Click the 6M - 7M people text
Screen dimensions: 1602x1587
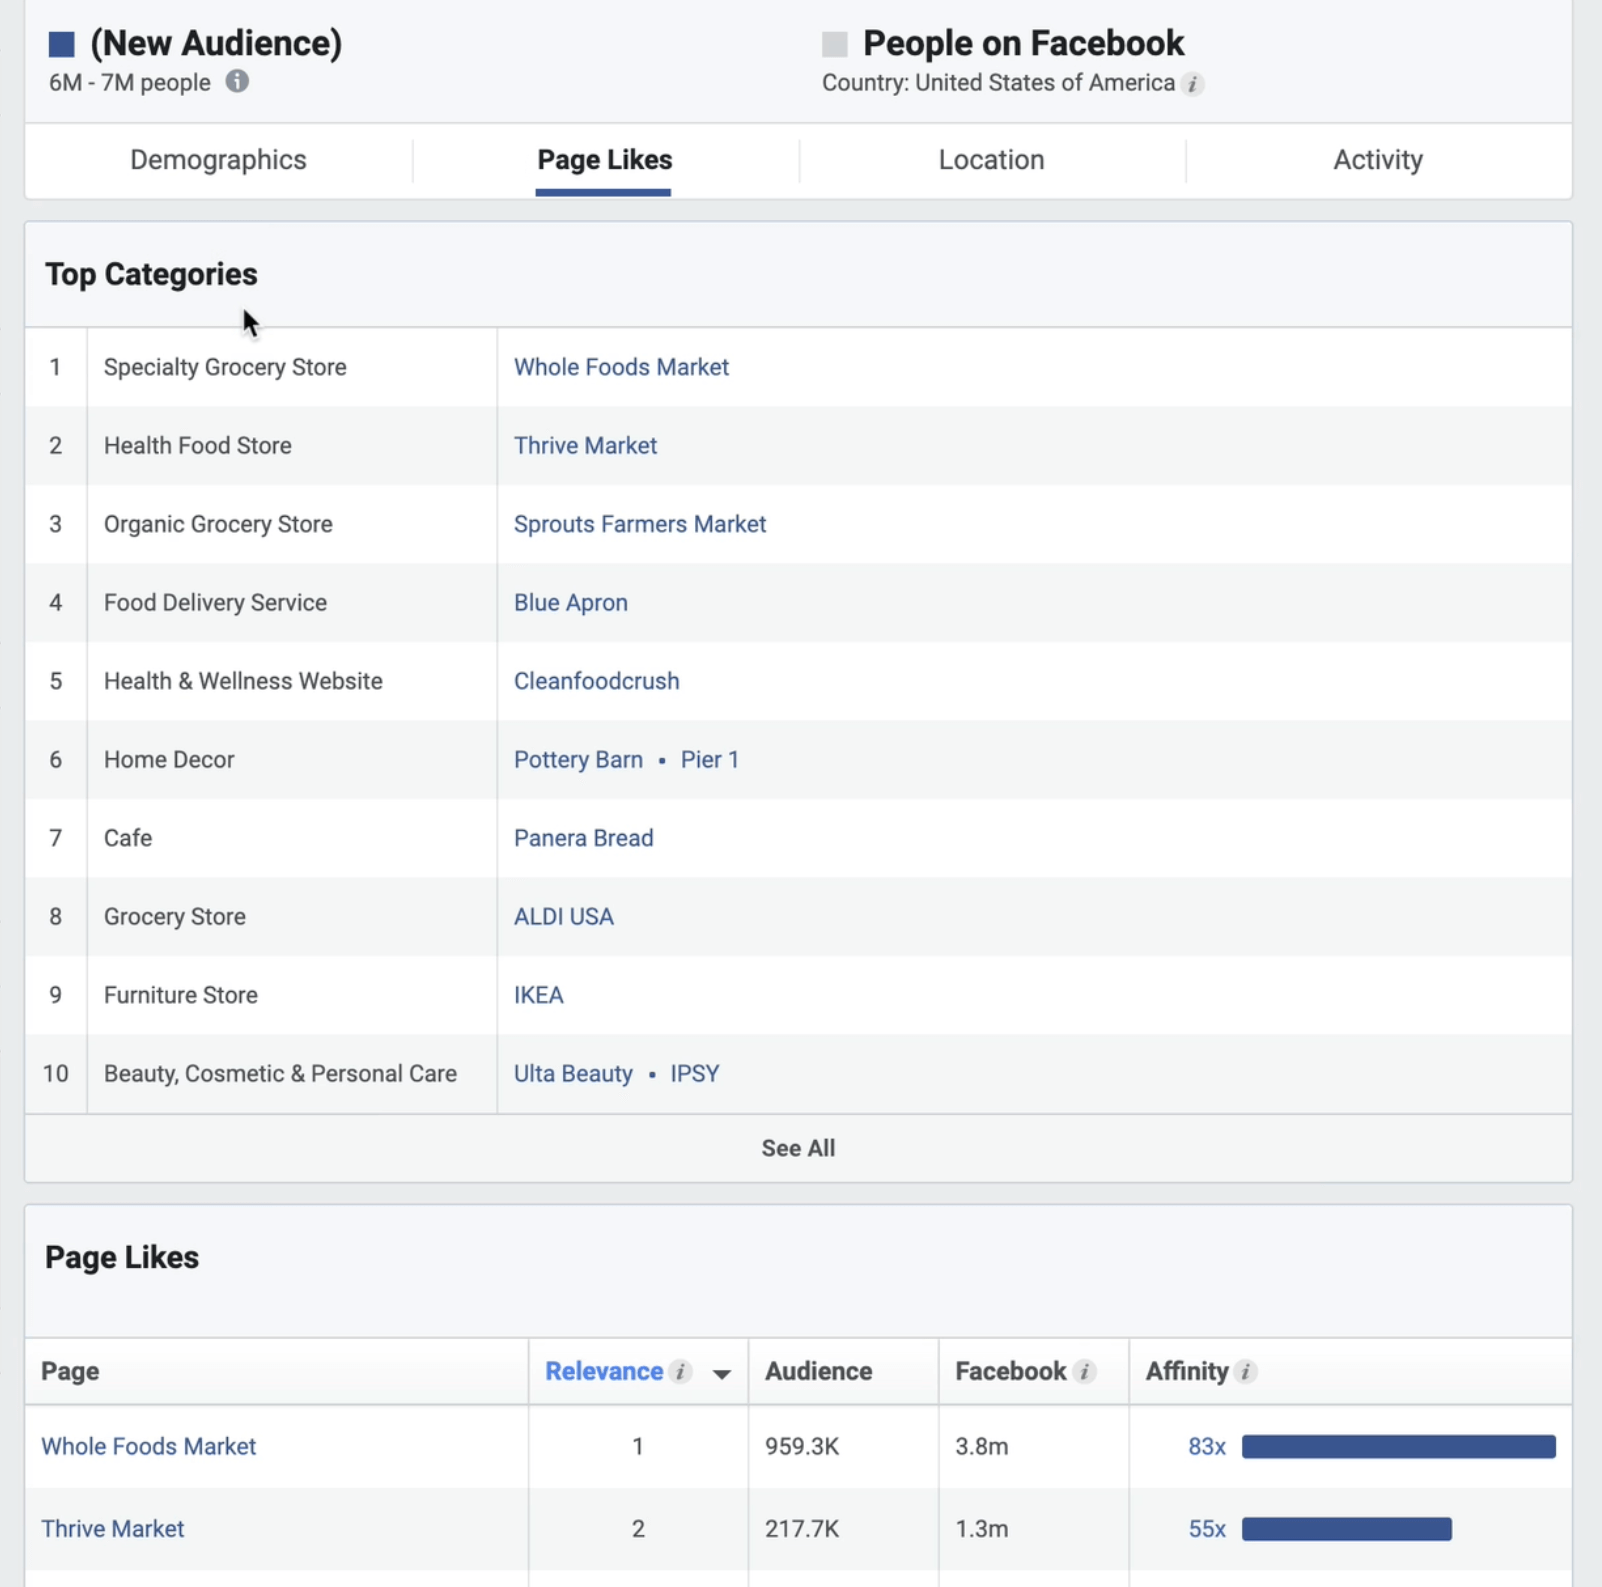click(x=130, y=82)
